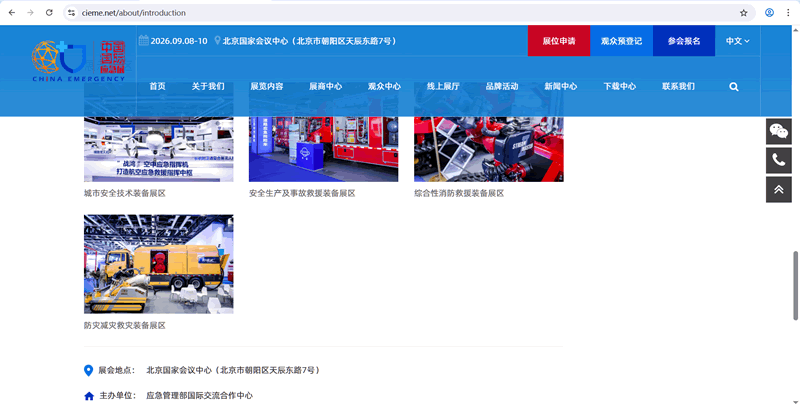Click the red 展位申请 button
This screenshot has width=800, height=406.
[559, 41]
